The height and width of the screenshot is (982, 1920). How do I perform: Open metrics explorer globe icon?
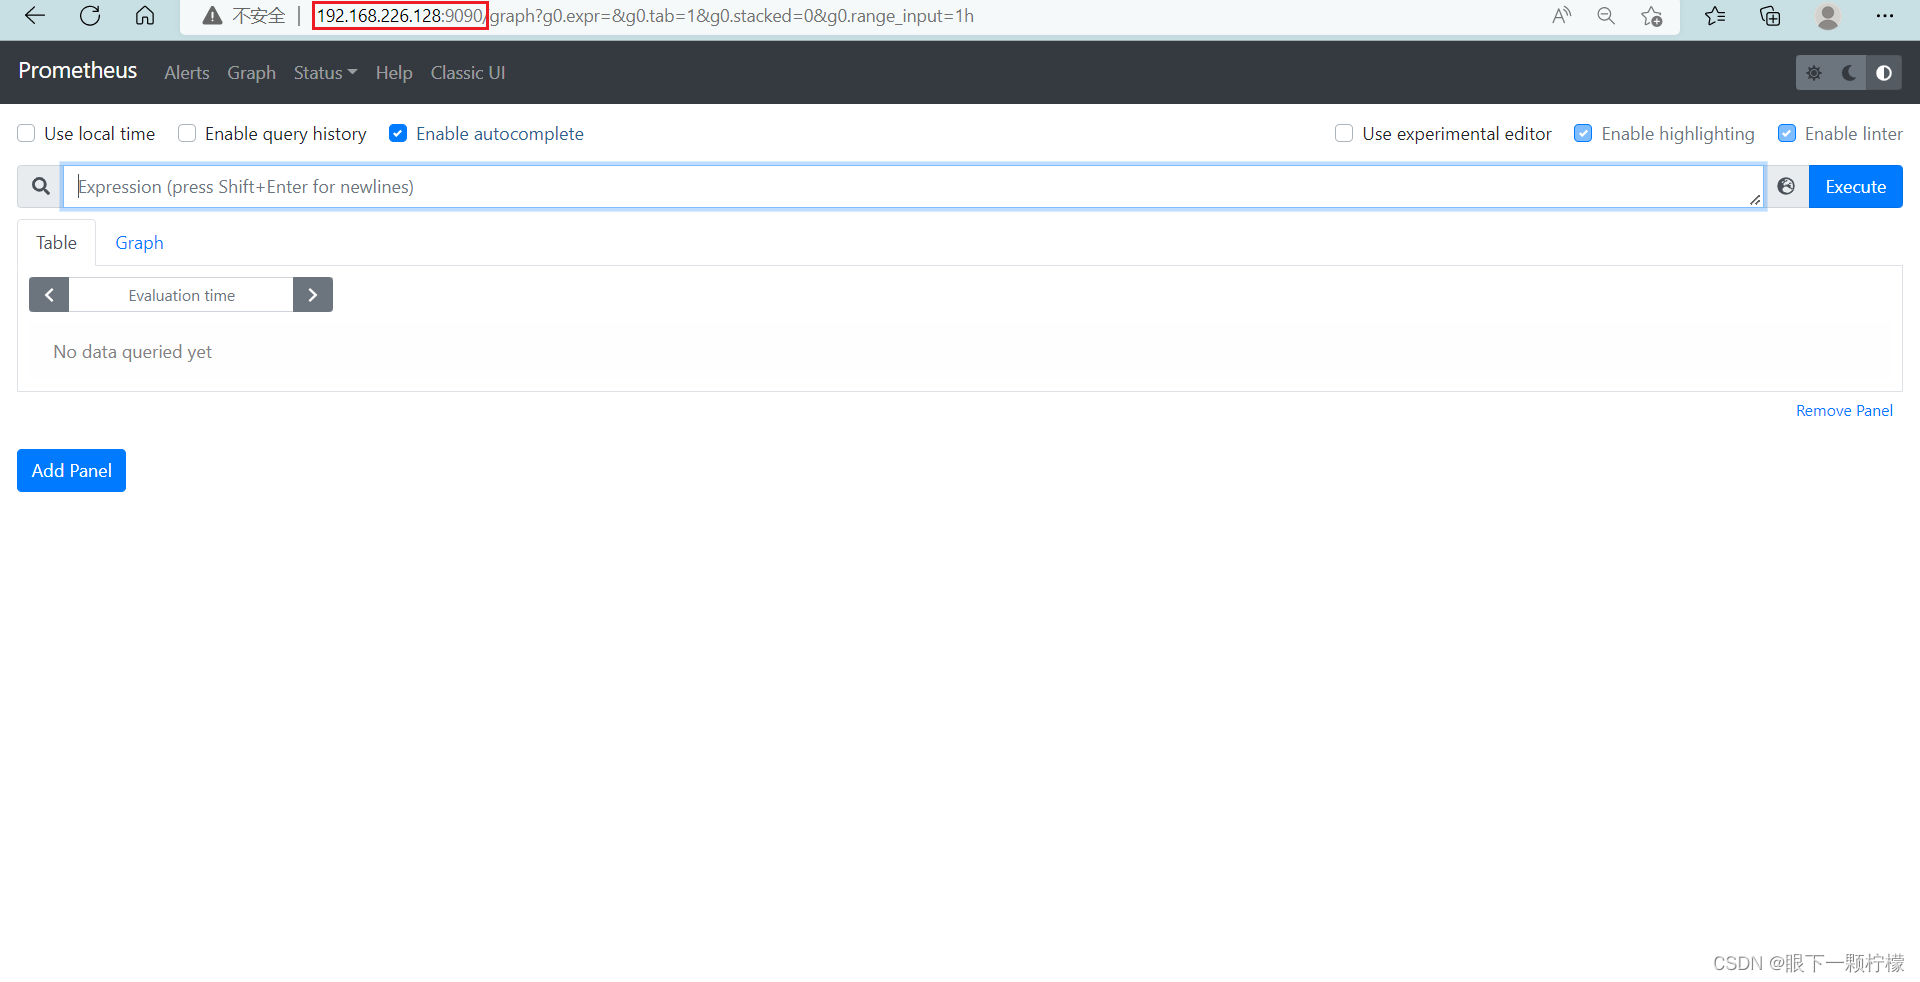1786,187
